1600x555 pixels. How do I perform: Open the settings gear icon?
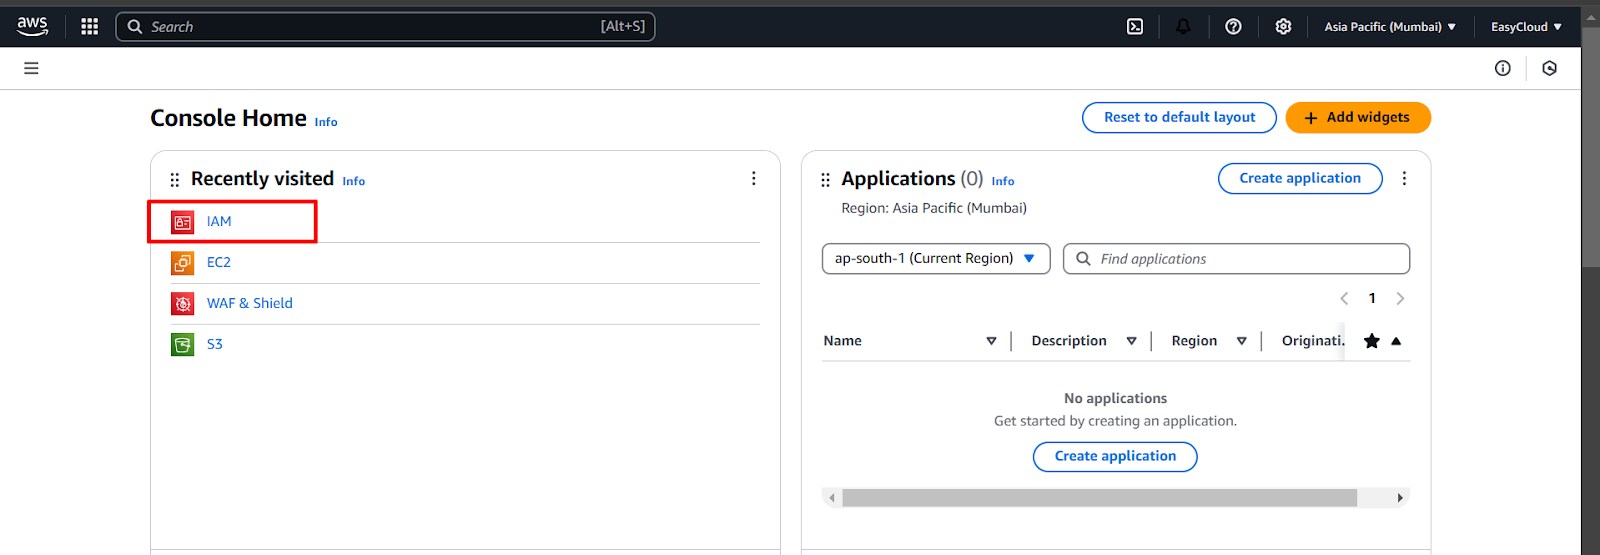point(1283,27)
